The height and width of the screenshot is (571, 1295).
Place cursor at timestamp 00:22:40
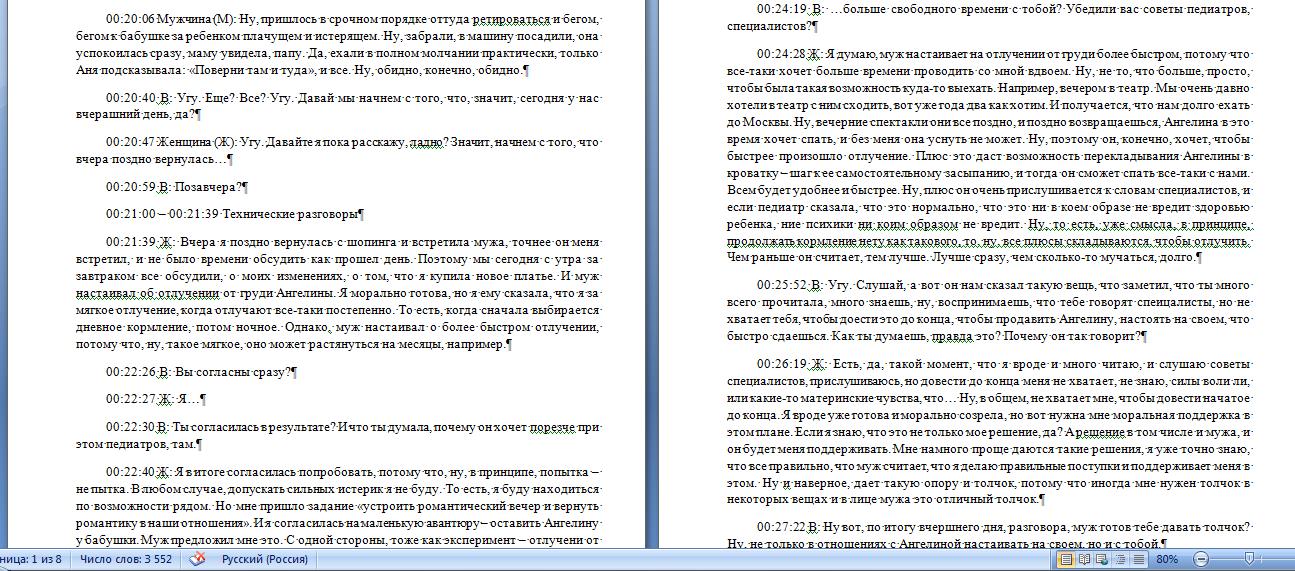point(131,472)
